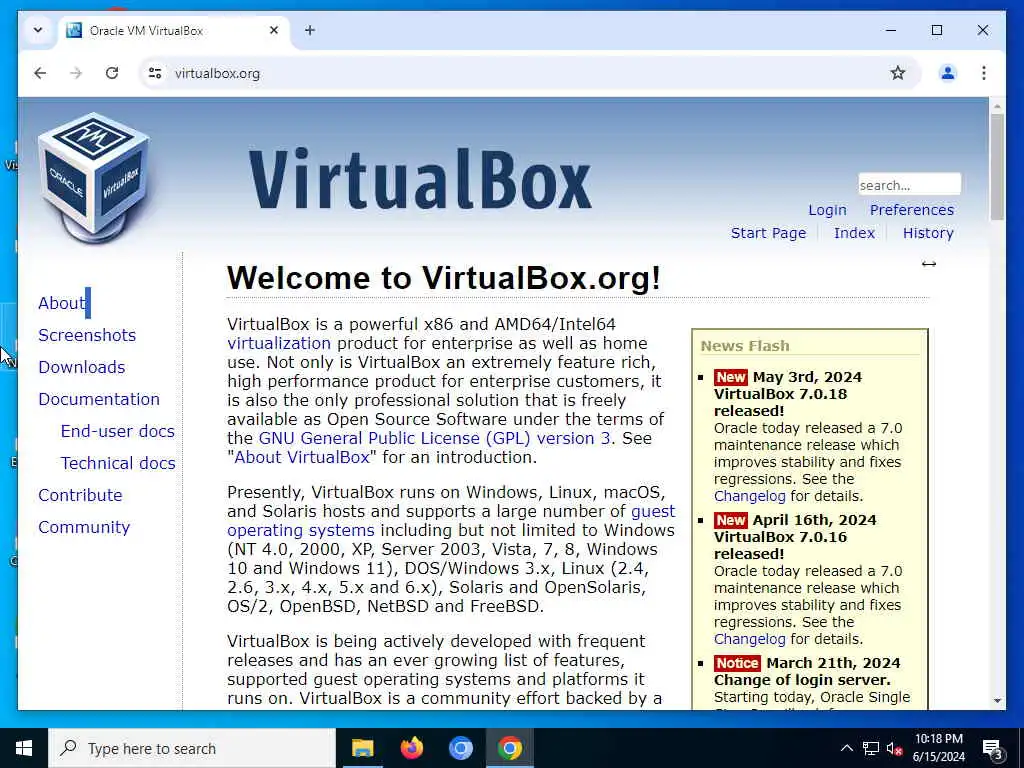Viewport: 1024px width, 768px height.
Task: Open the About VirtualBox link
Action: 302,457
